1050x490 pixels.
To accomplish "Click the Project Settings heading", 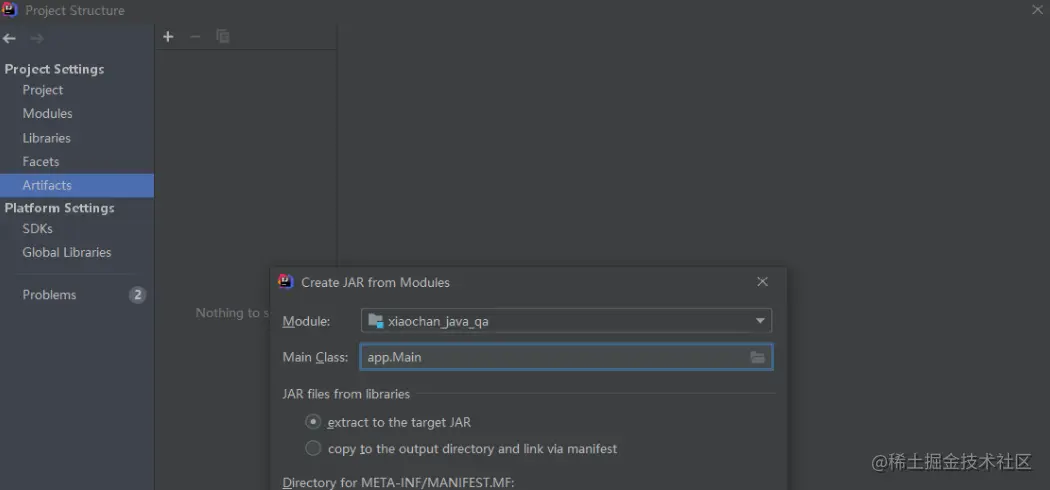I will 54,69.
